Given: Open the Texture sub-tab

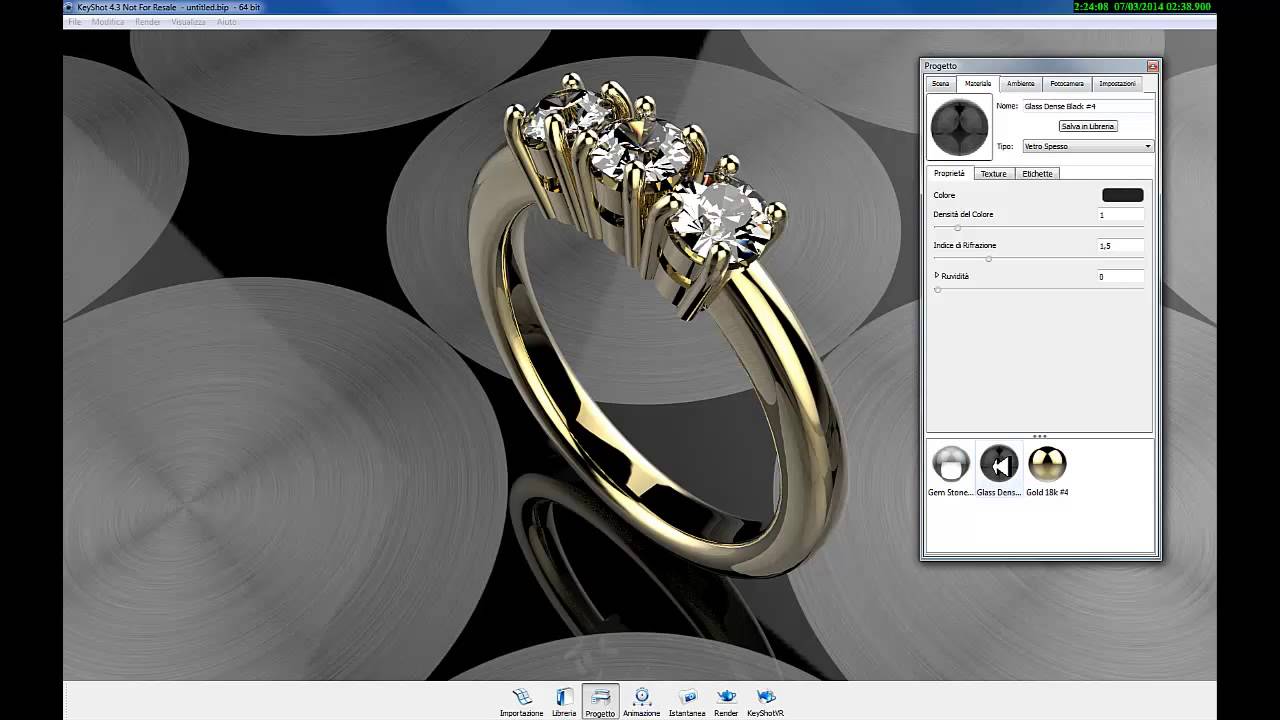Looking at the screenshot, I should point(993,174).
